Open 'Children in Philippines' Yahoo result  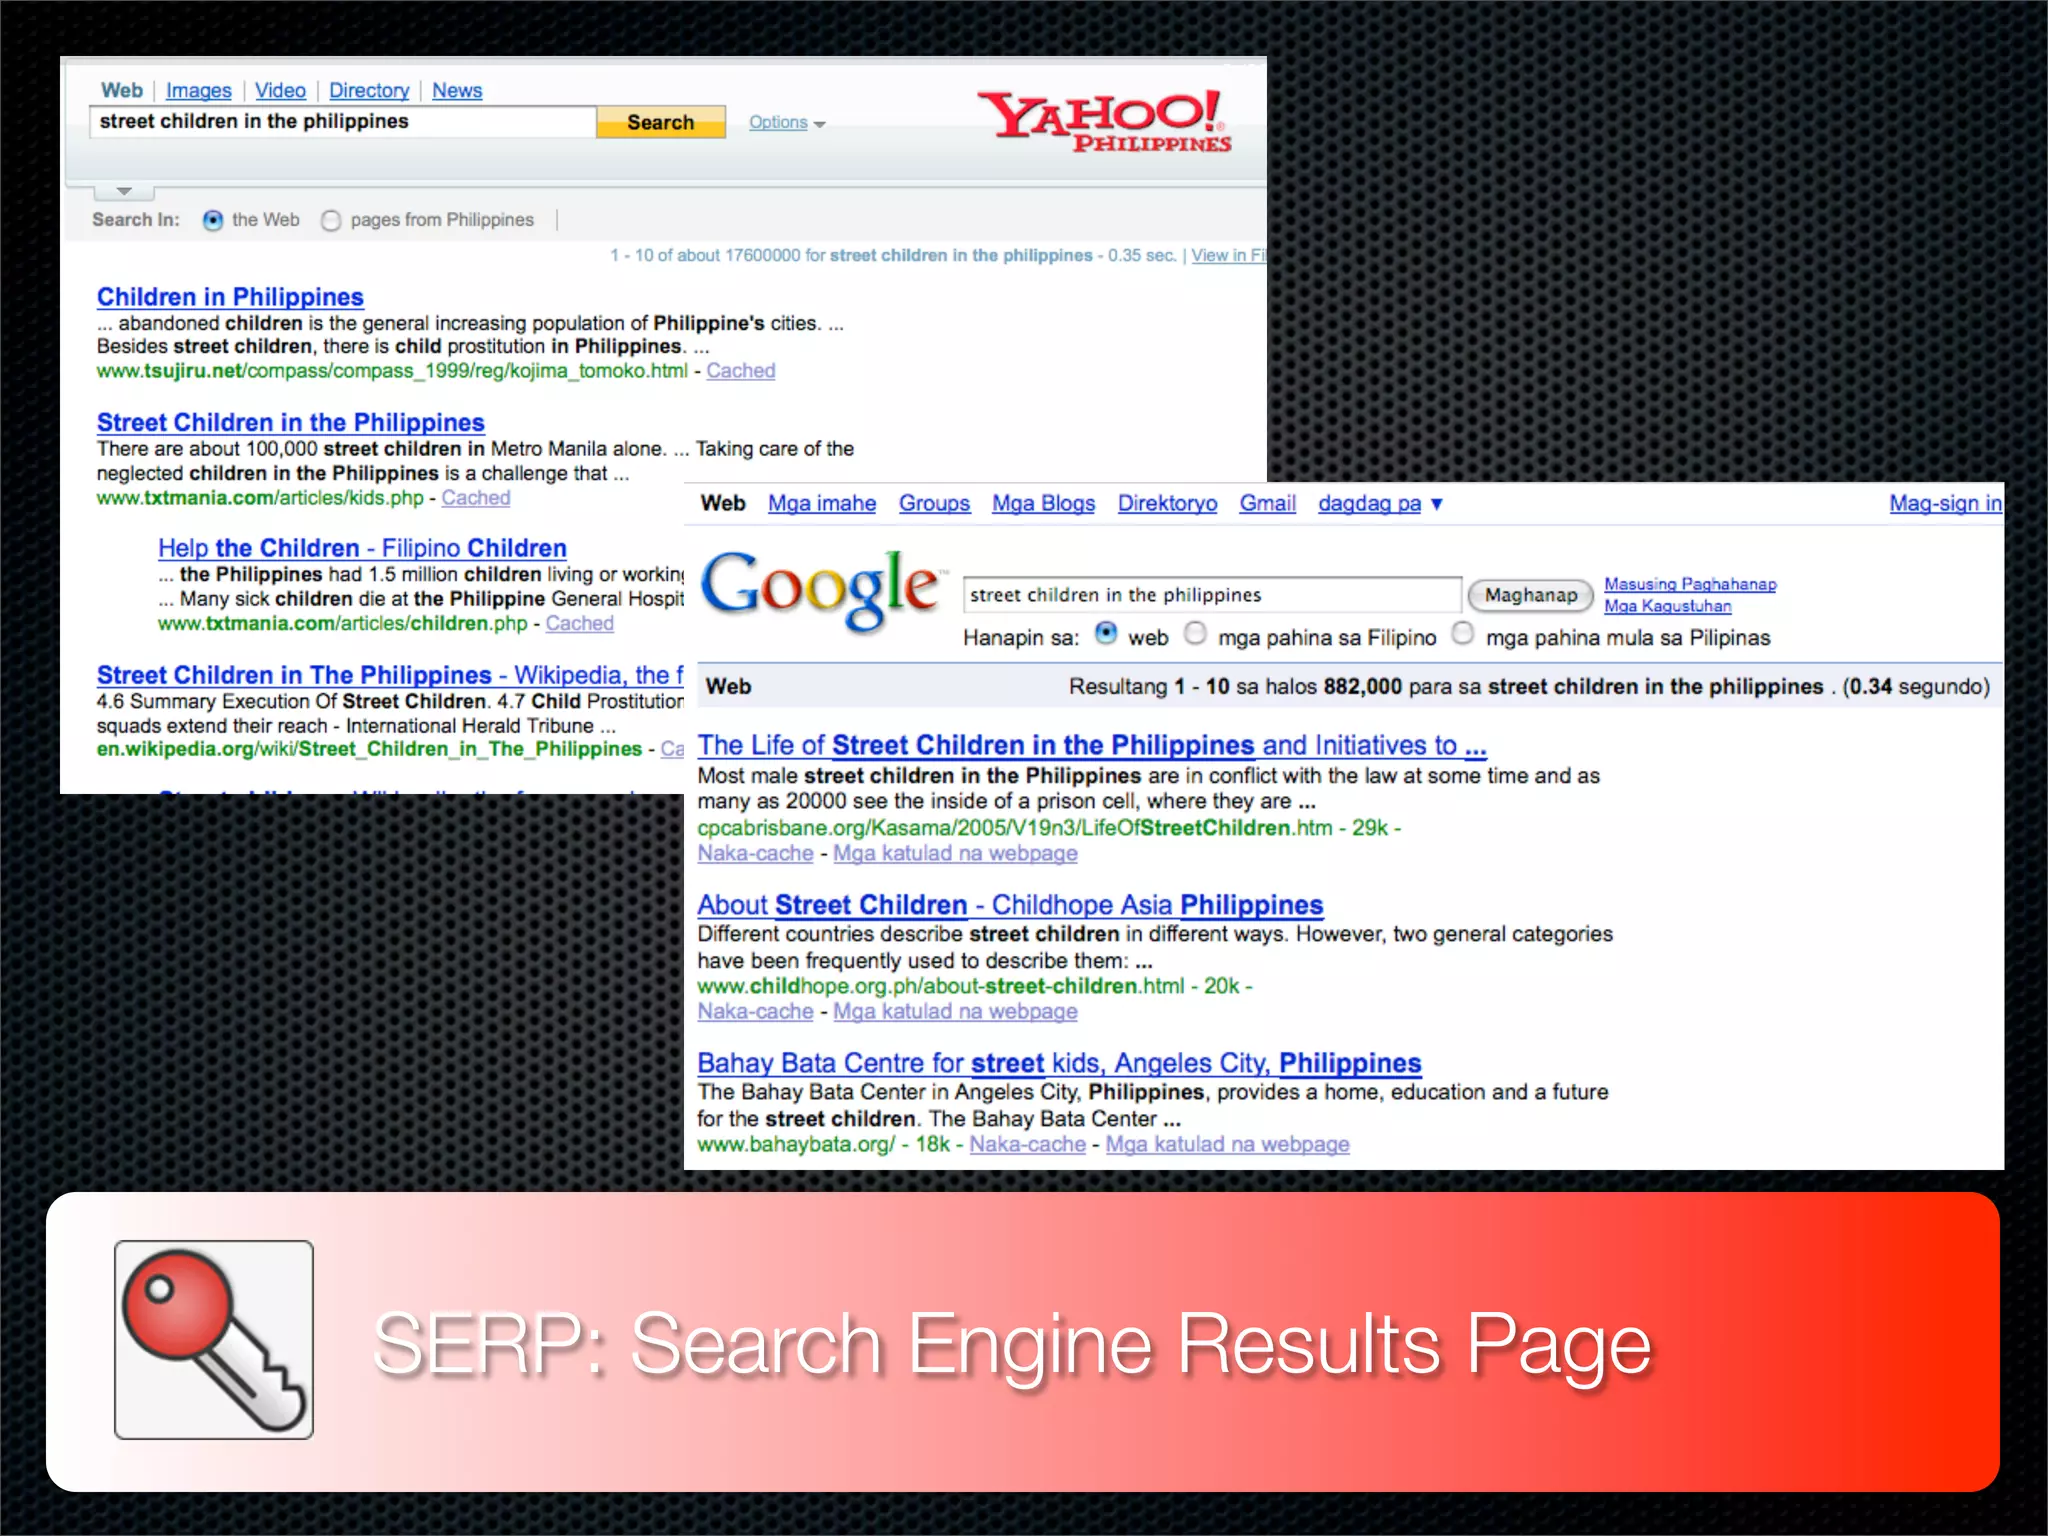230,297
